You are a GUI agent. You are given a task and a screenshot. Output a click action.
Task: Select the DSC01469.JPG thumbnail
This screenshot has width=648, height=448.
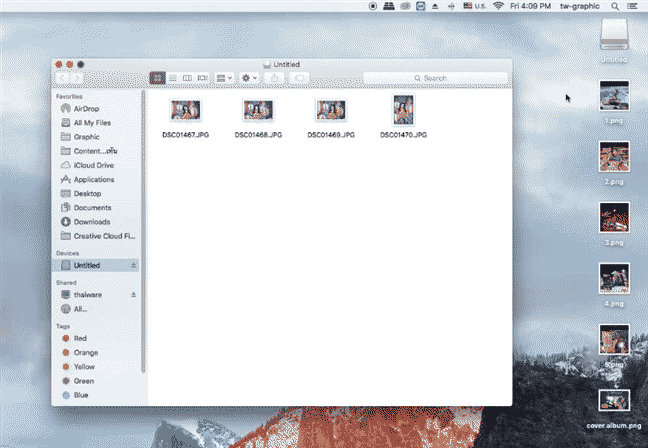click(331, 110)
